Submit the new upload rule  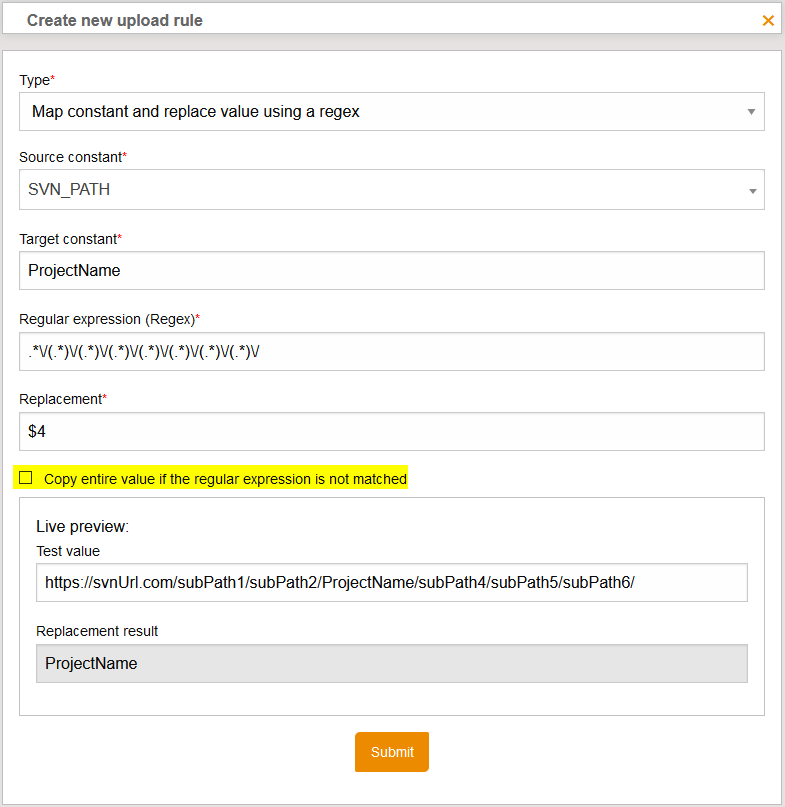coord(391,752)
